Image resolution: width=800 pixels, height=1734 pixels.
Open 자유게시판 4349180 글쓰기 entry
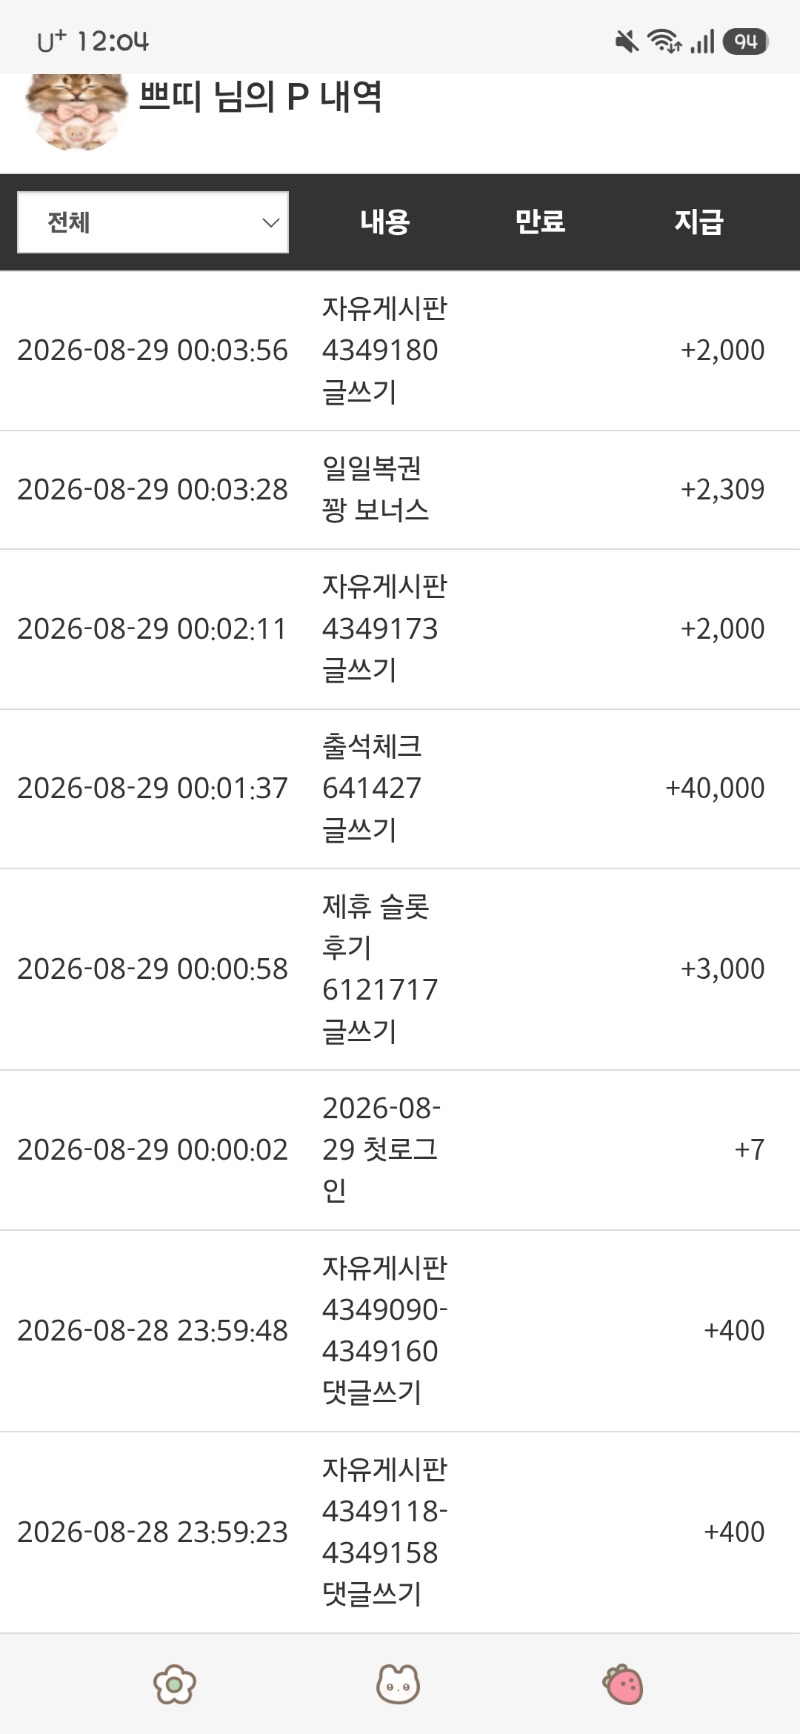[400, 351]
